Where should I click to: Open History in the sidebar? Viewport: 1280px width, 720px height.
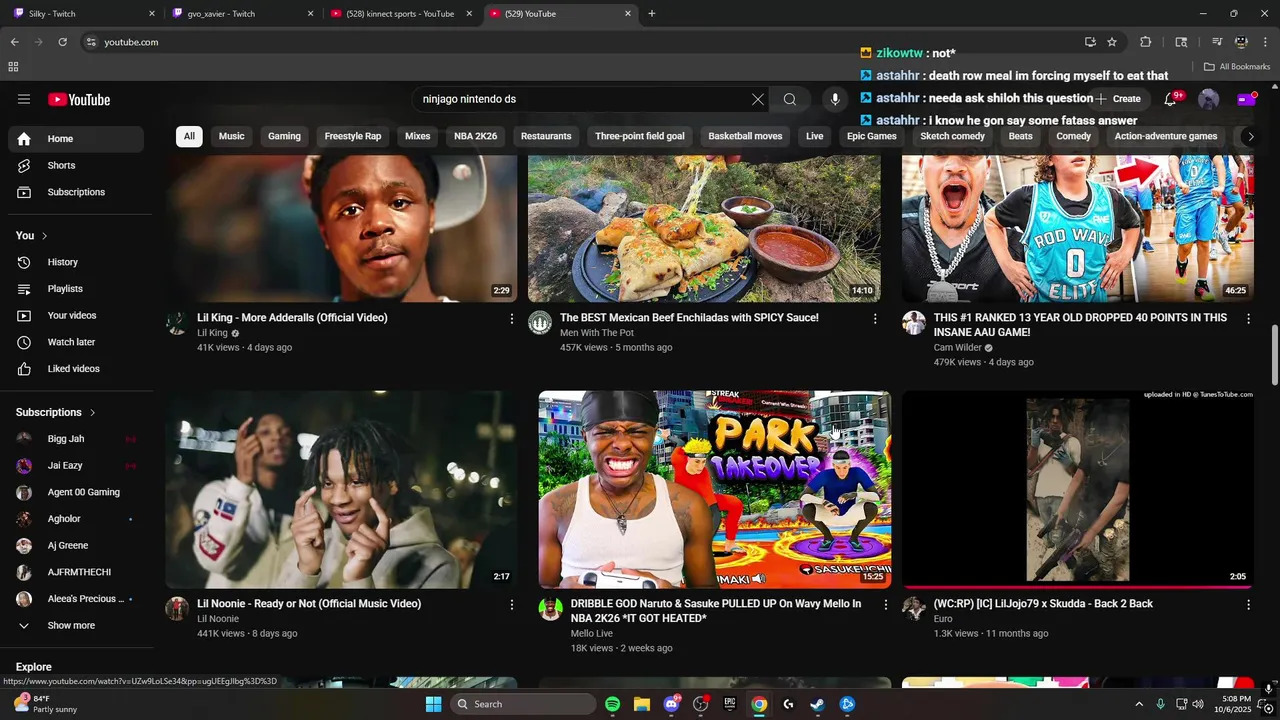76,262
